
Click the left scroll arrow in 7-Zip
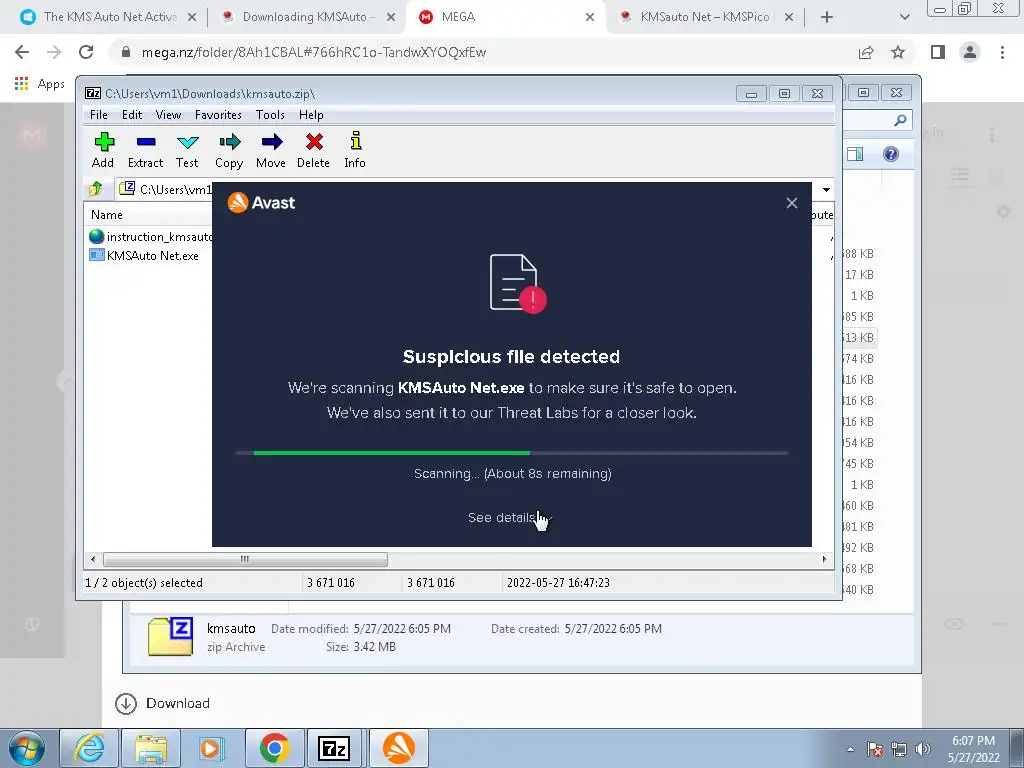coord(93,560)
